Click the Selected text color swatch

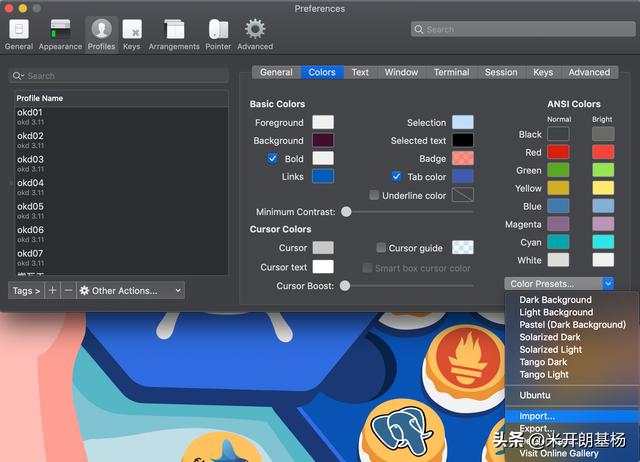coord(463,140)
